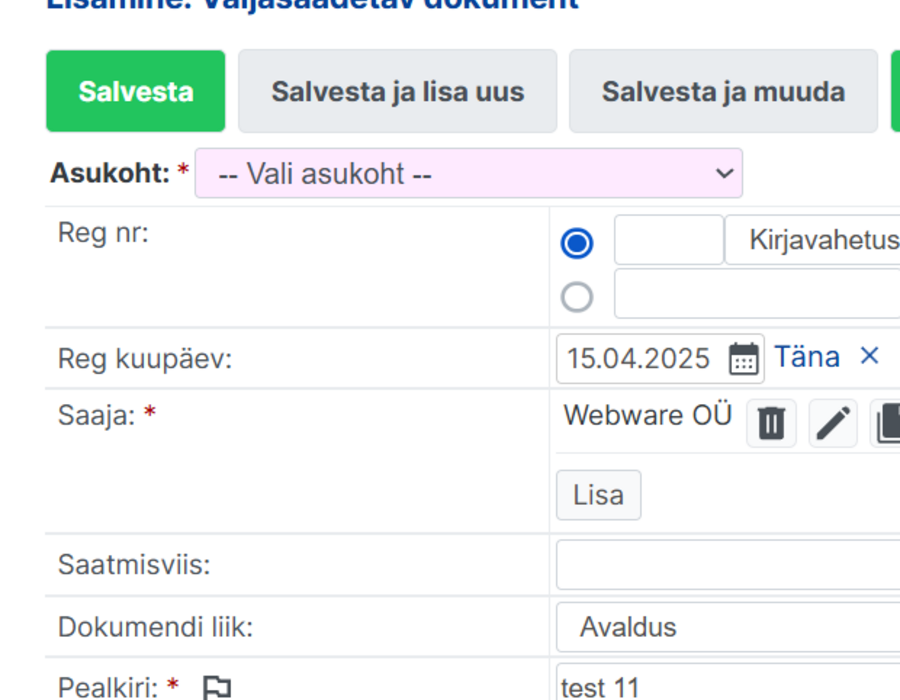Click the flag icon beside Pealkiri
The image size is (900, 700).
217,687
